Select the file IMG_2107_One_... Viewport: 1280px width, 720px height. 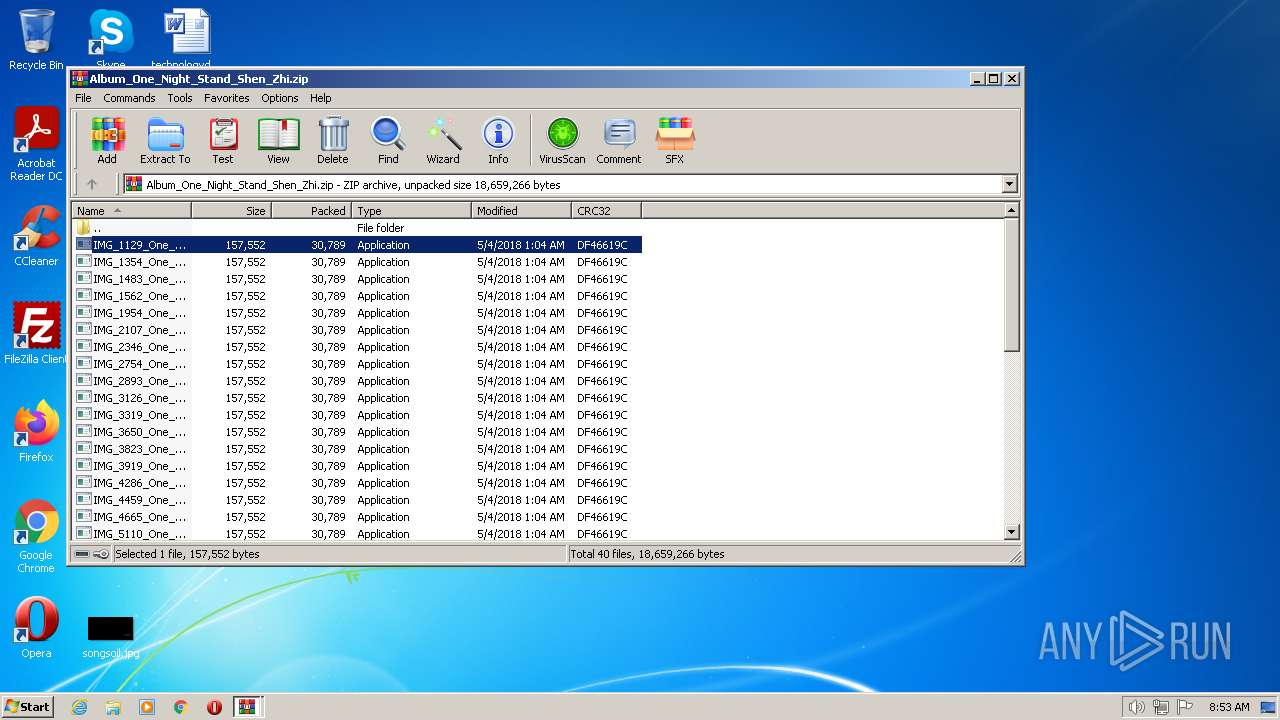(357, 330)
